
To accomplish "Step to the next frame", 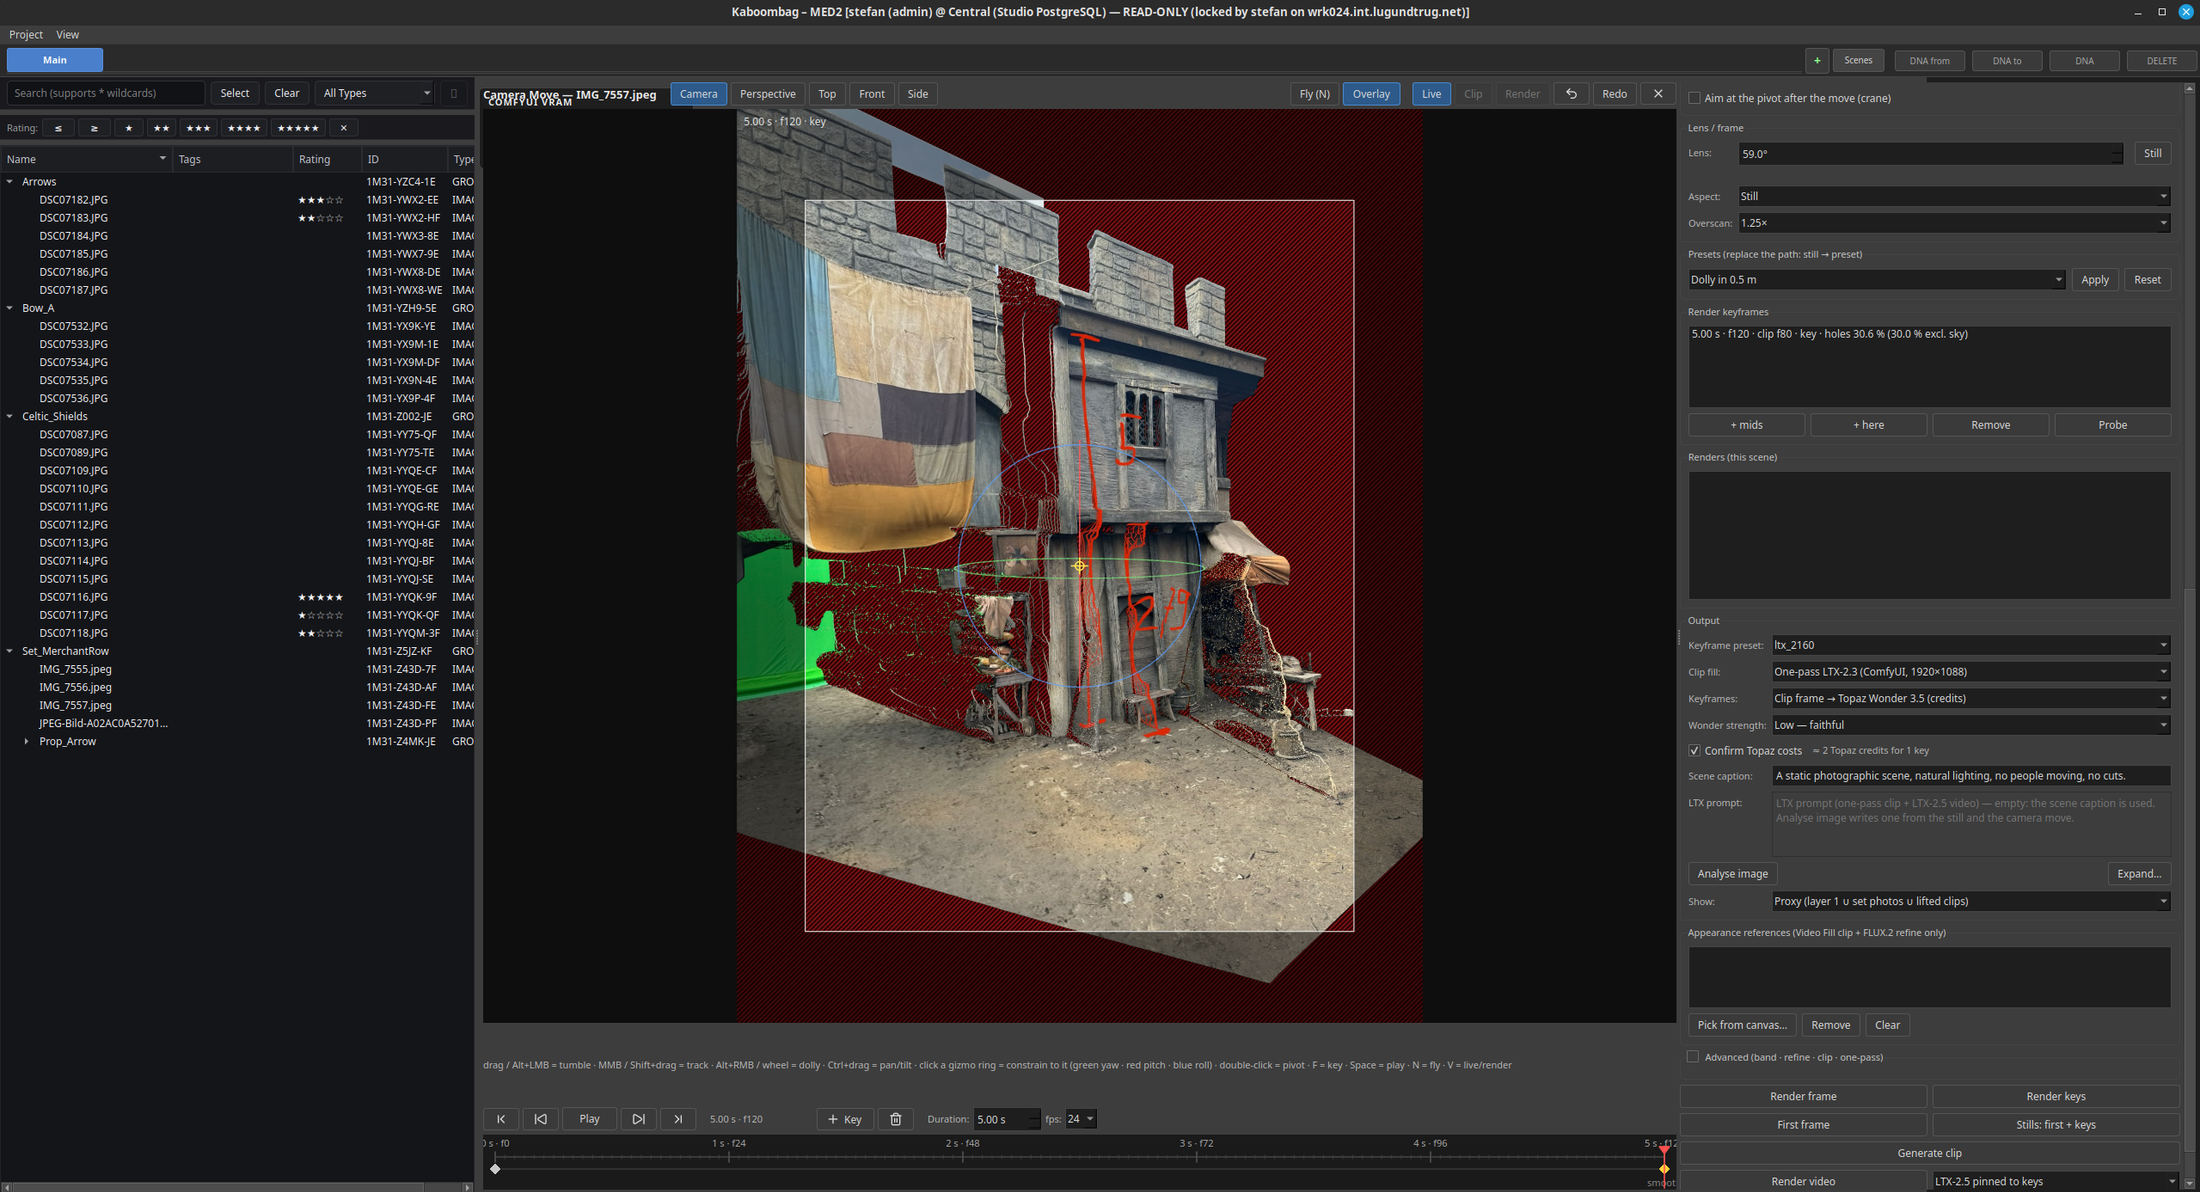I will tap(638, 1119).
